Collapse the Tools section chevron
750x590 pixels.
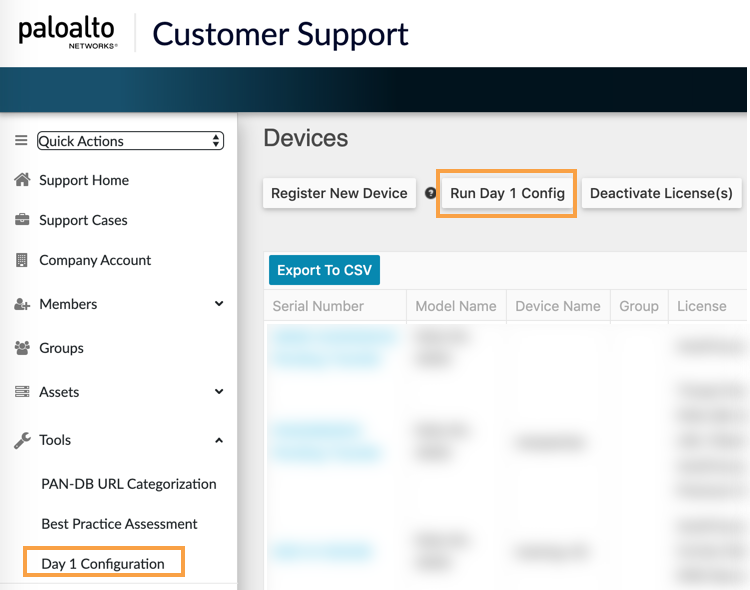coord(219,440)
